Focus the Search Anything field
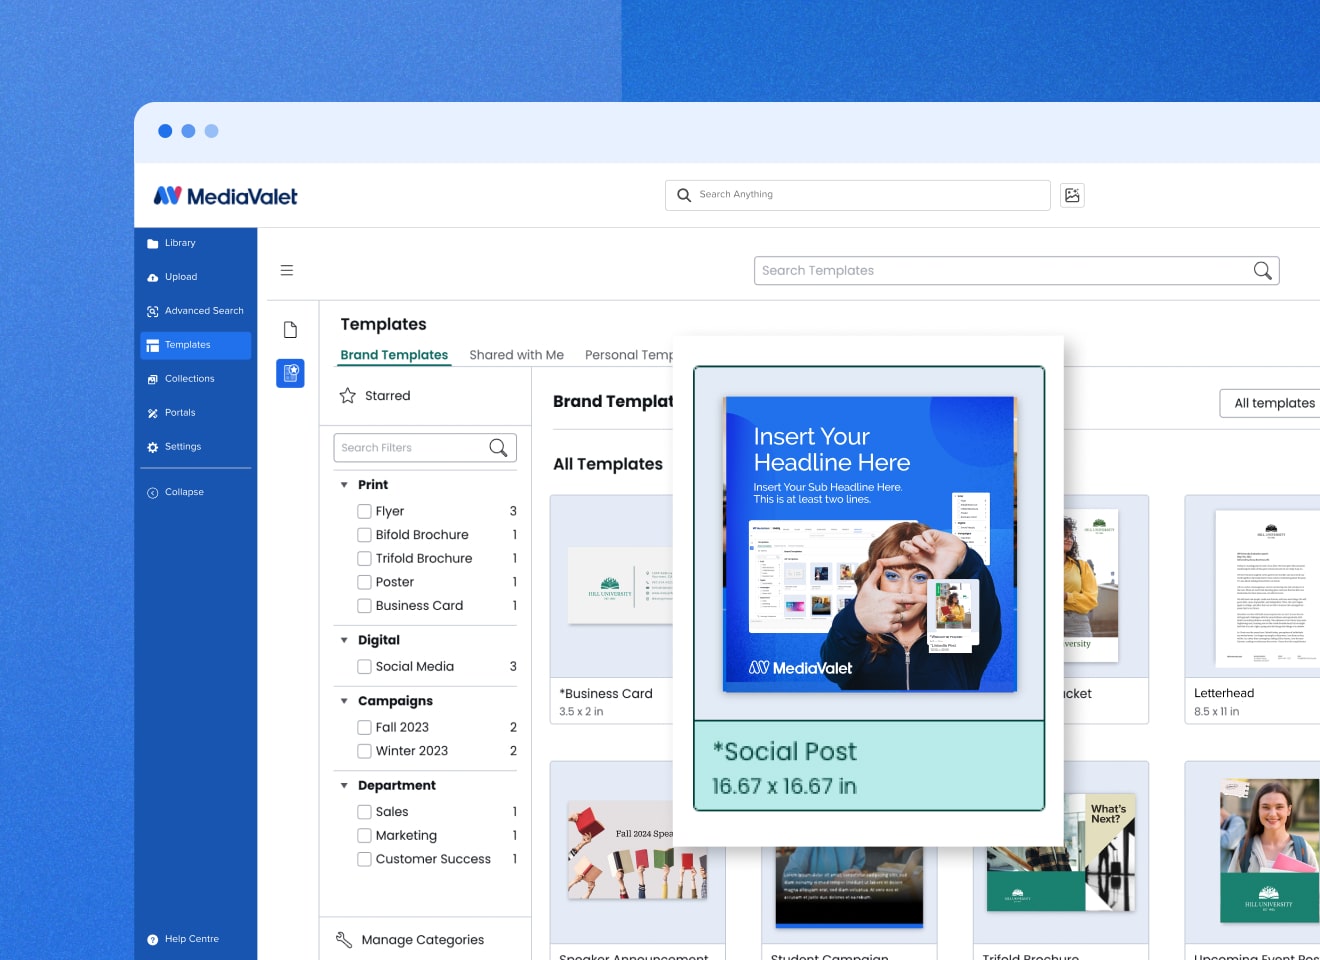 [x=858, y=195]
